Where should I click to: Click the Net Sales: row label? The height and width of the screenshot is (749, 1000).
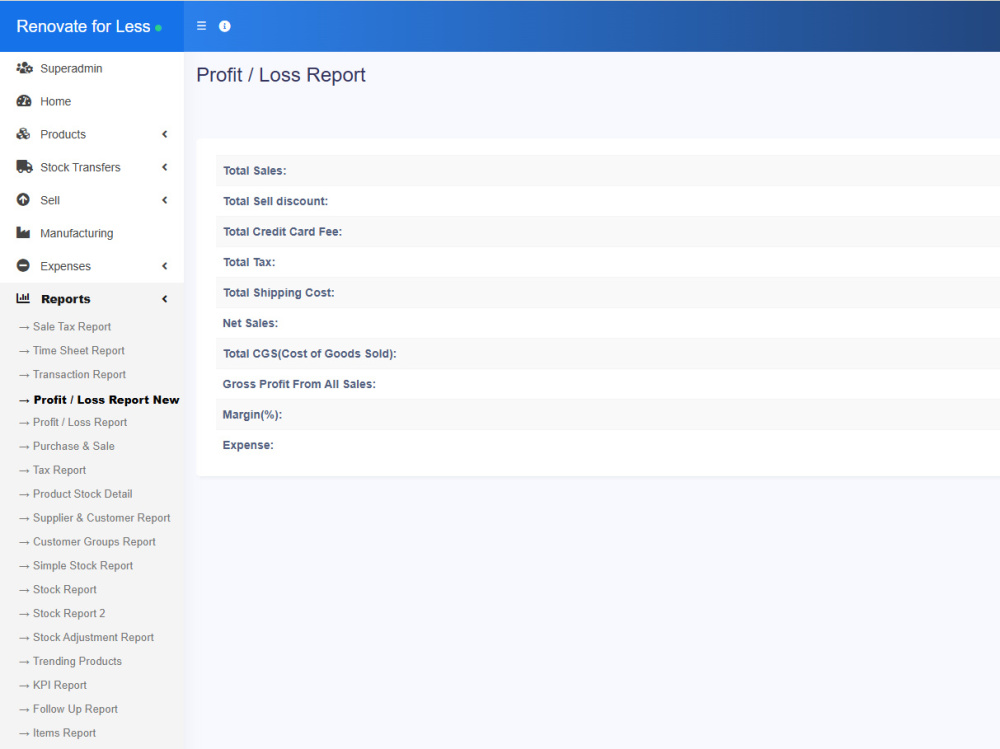(x=250, y=323)
